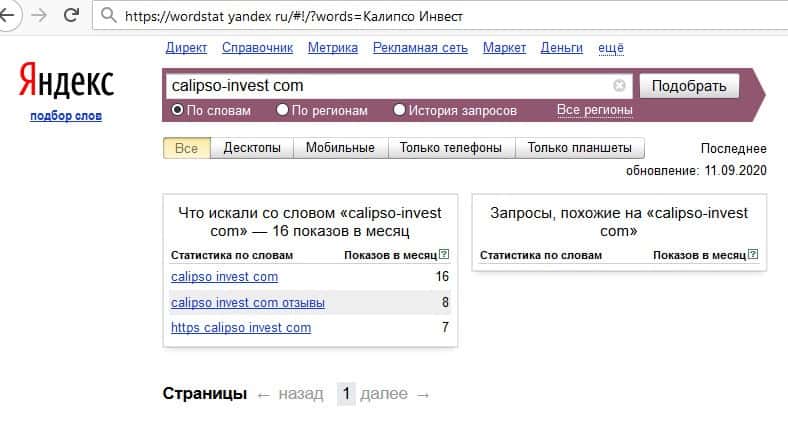Select the 'По регионам' radio button
This screenshot has width=788, height=428.
(283, 110)
